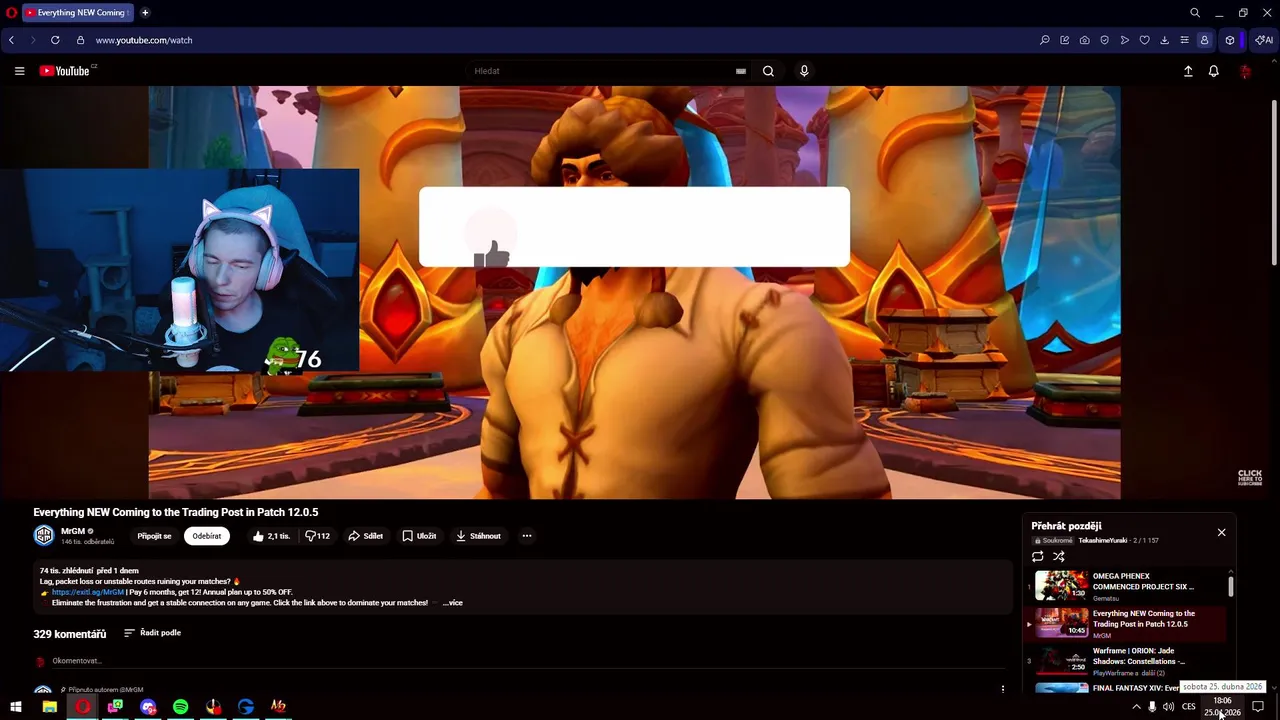1280x720 pixels.
Task: Click the 'Click here to subscribe' video watermark
Action: point(1250,477)
